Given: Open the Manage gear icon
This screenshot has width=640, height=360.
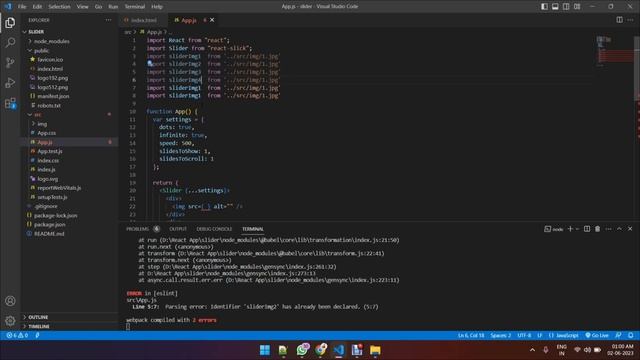Looking at the screenshot, I should point(10,321).
